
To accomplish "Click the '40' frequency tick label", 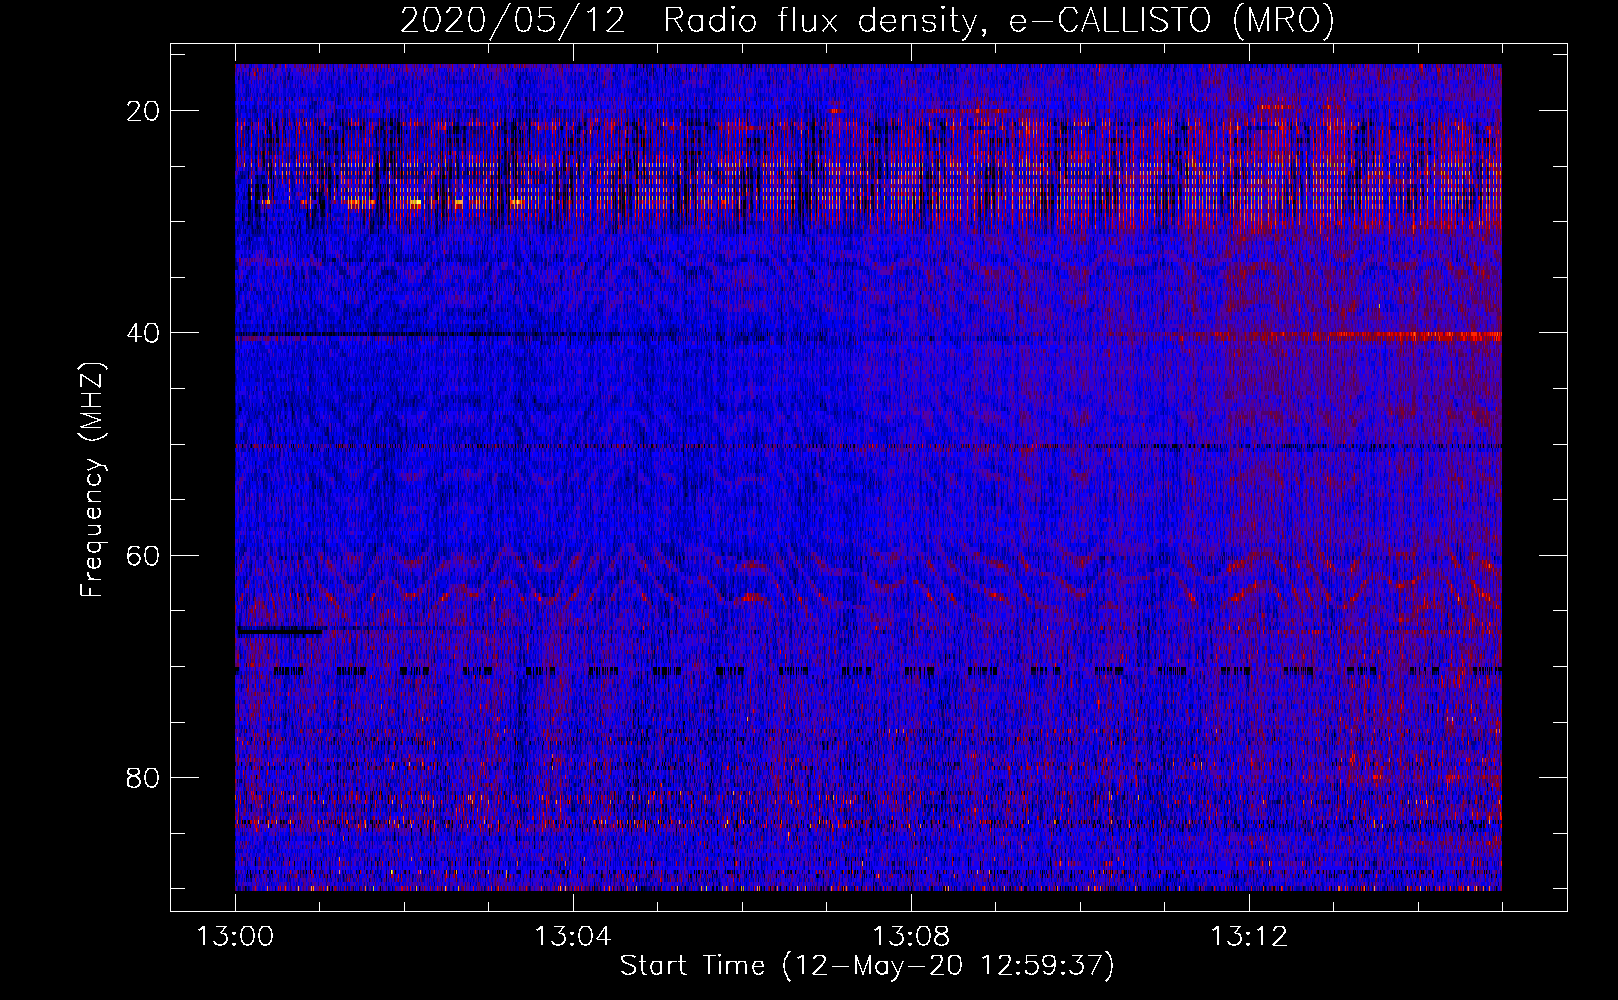I will pyautogui.click(x=144, y=333).
